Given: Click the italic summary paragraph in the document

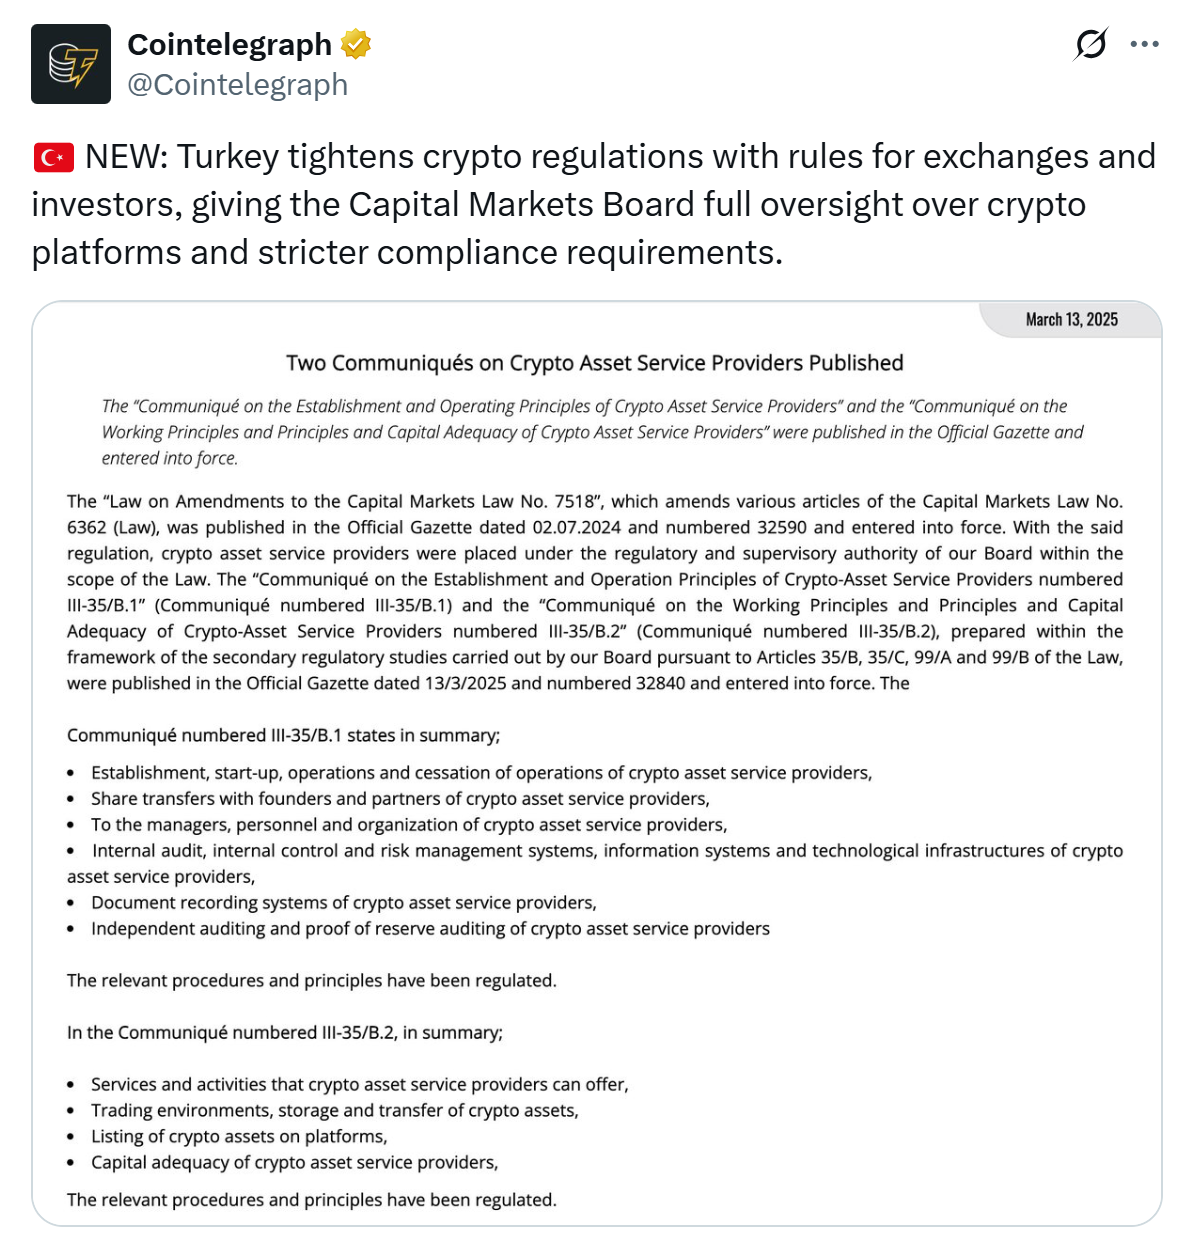Looking at the screenshot, I should tap(592, 432).
